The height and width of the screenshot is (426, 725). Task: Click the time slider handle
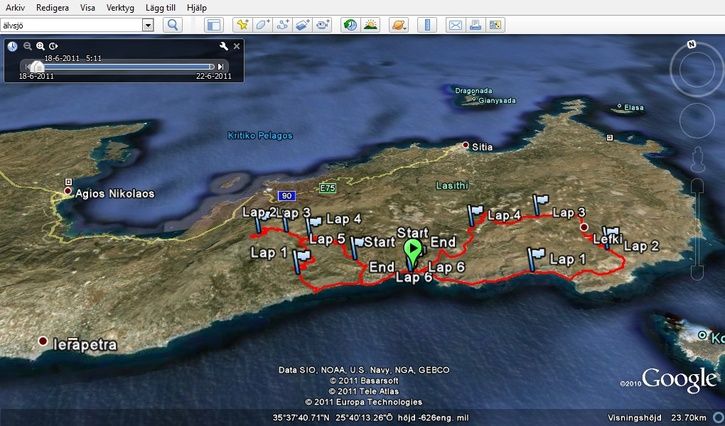click(36, 66)
